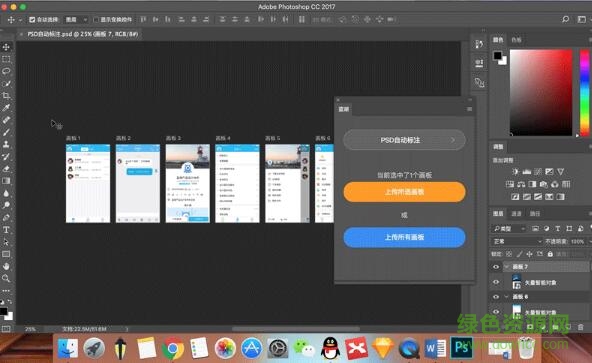Open the Move tool preset picker arrow
This screenshot has width=592, height=363.
click(x=20, y=20)
